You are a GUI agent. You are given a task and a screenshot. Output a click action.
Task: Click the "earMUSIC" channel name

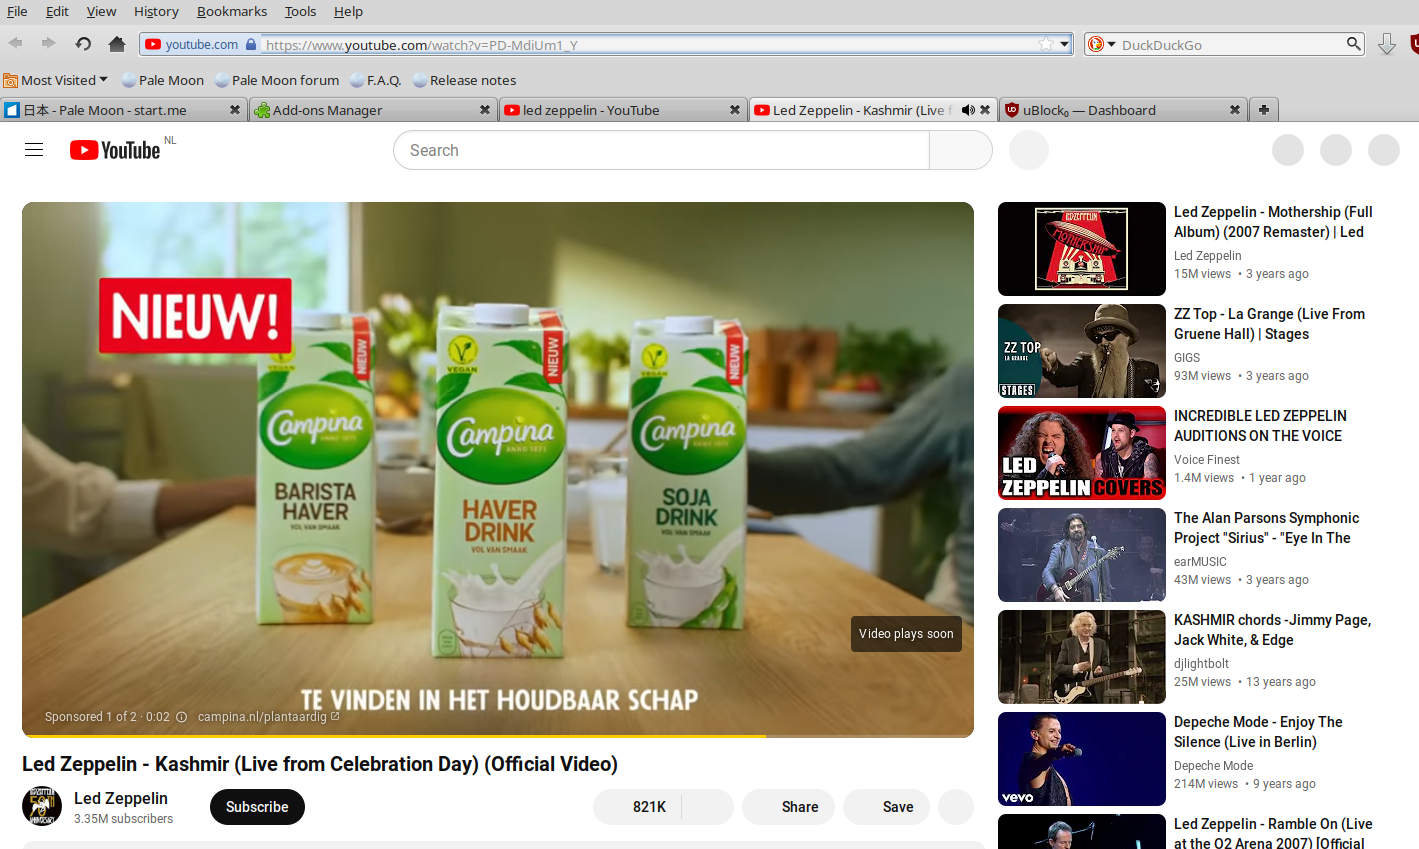click(1200, 562)
